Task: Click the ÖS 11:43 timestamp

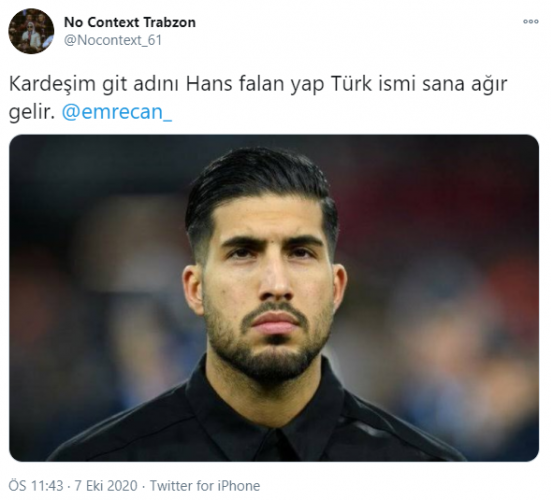Action: coord(36,486)
